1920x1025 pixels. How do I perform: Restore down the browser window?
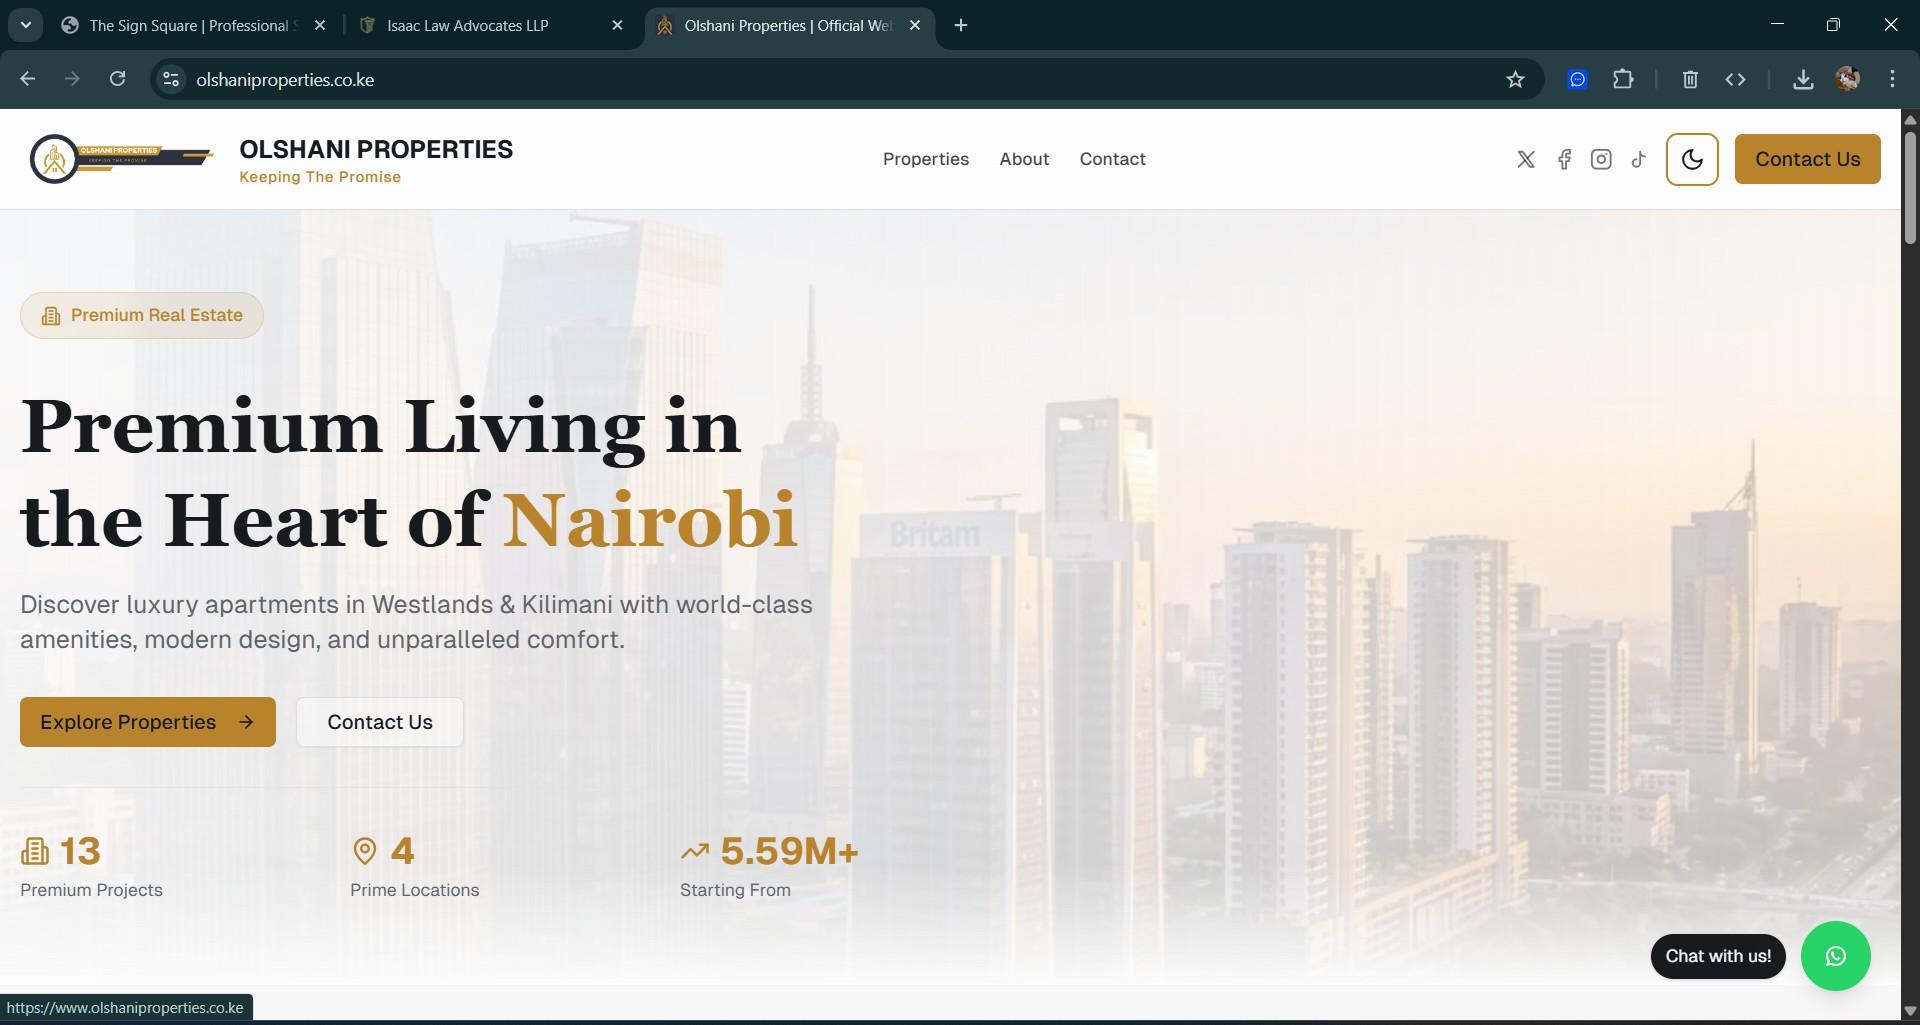[x=1833, y=24]
